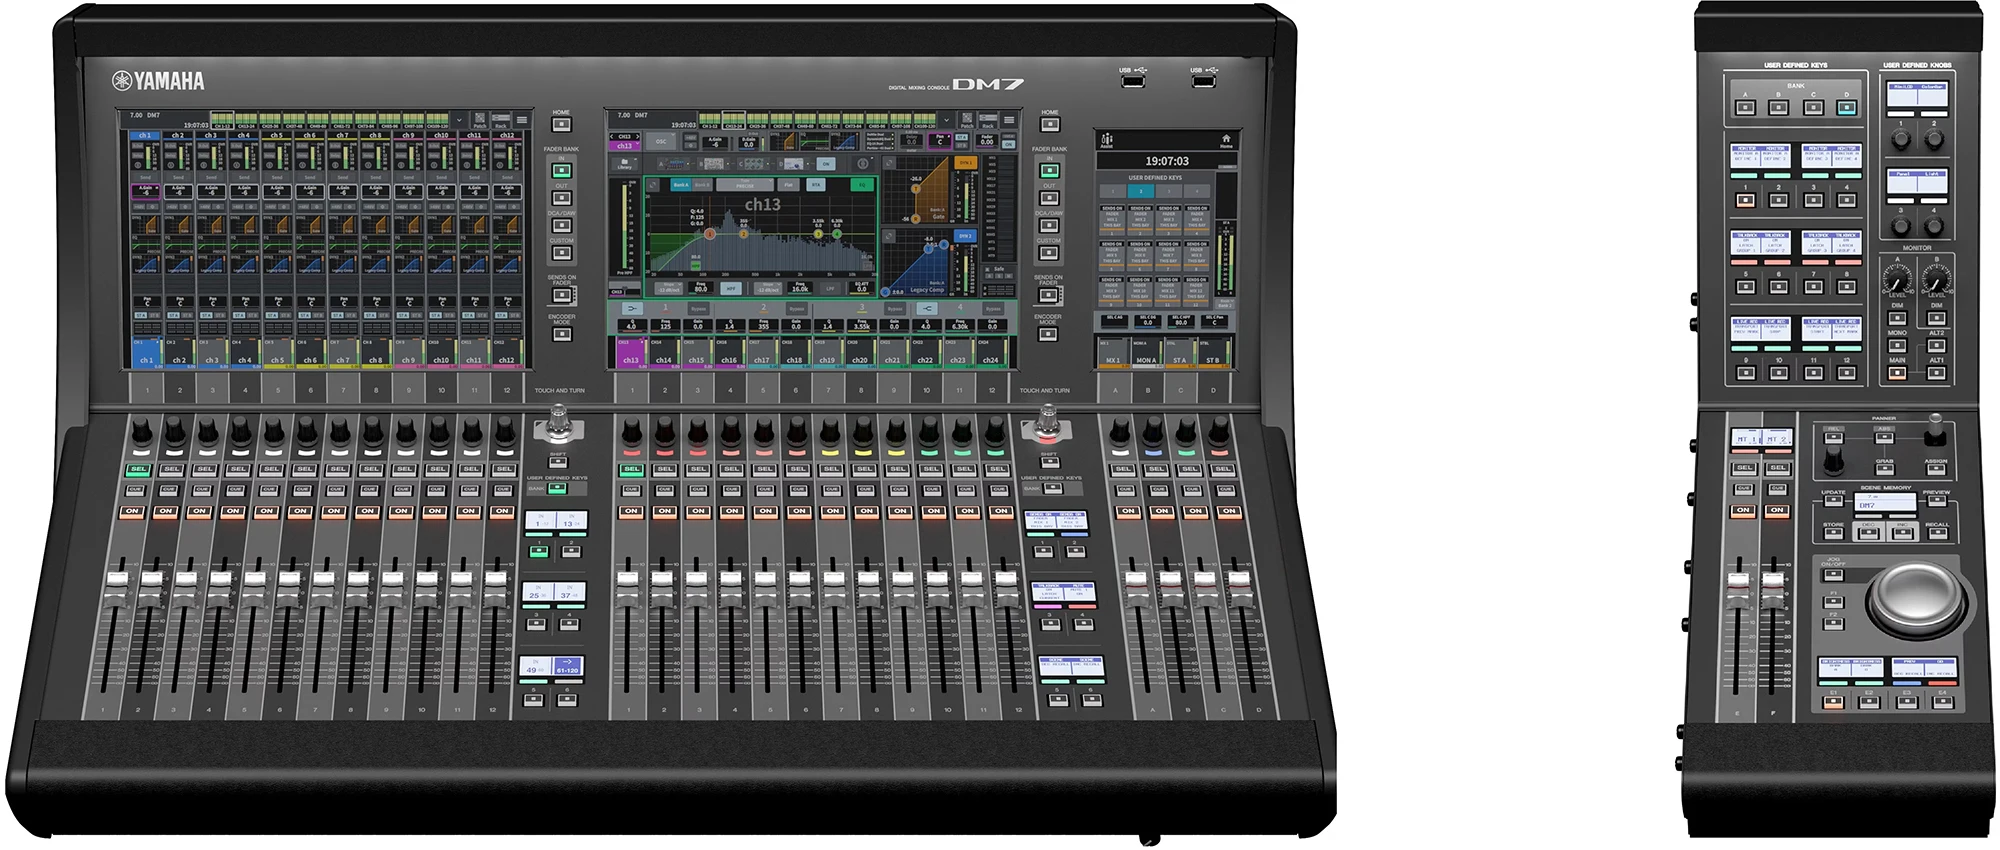
Task: Push user defined key 1 on control panel
Action: pyautogui.click(x=1746, y=200)
